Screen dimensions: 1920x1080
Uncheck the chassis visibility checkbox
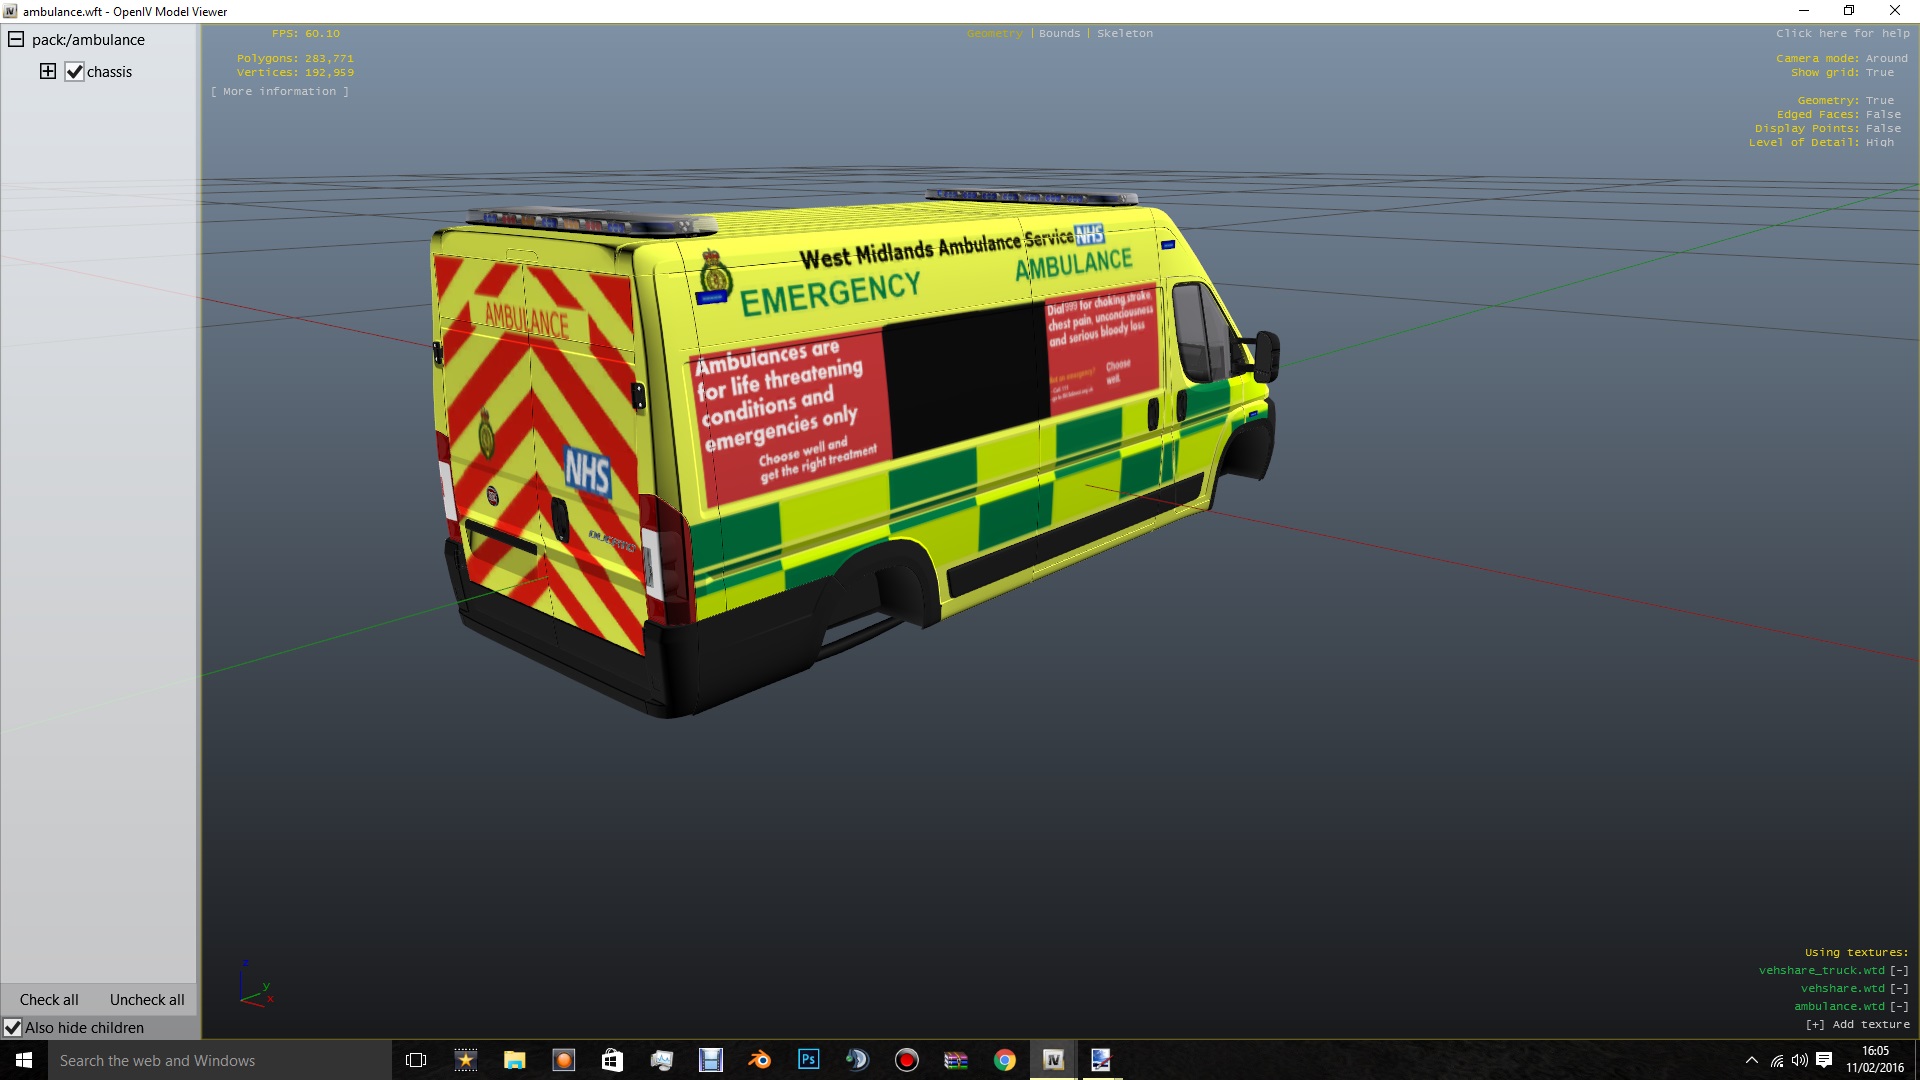pyautogui.click(x=74, y=72)
